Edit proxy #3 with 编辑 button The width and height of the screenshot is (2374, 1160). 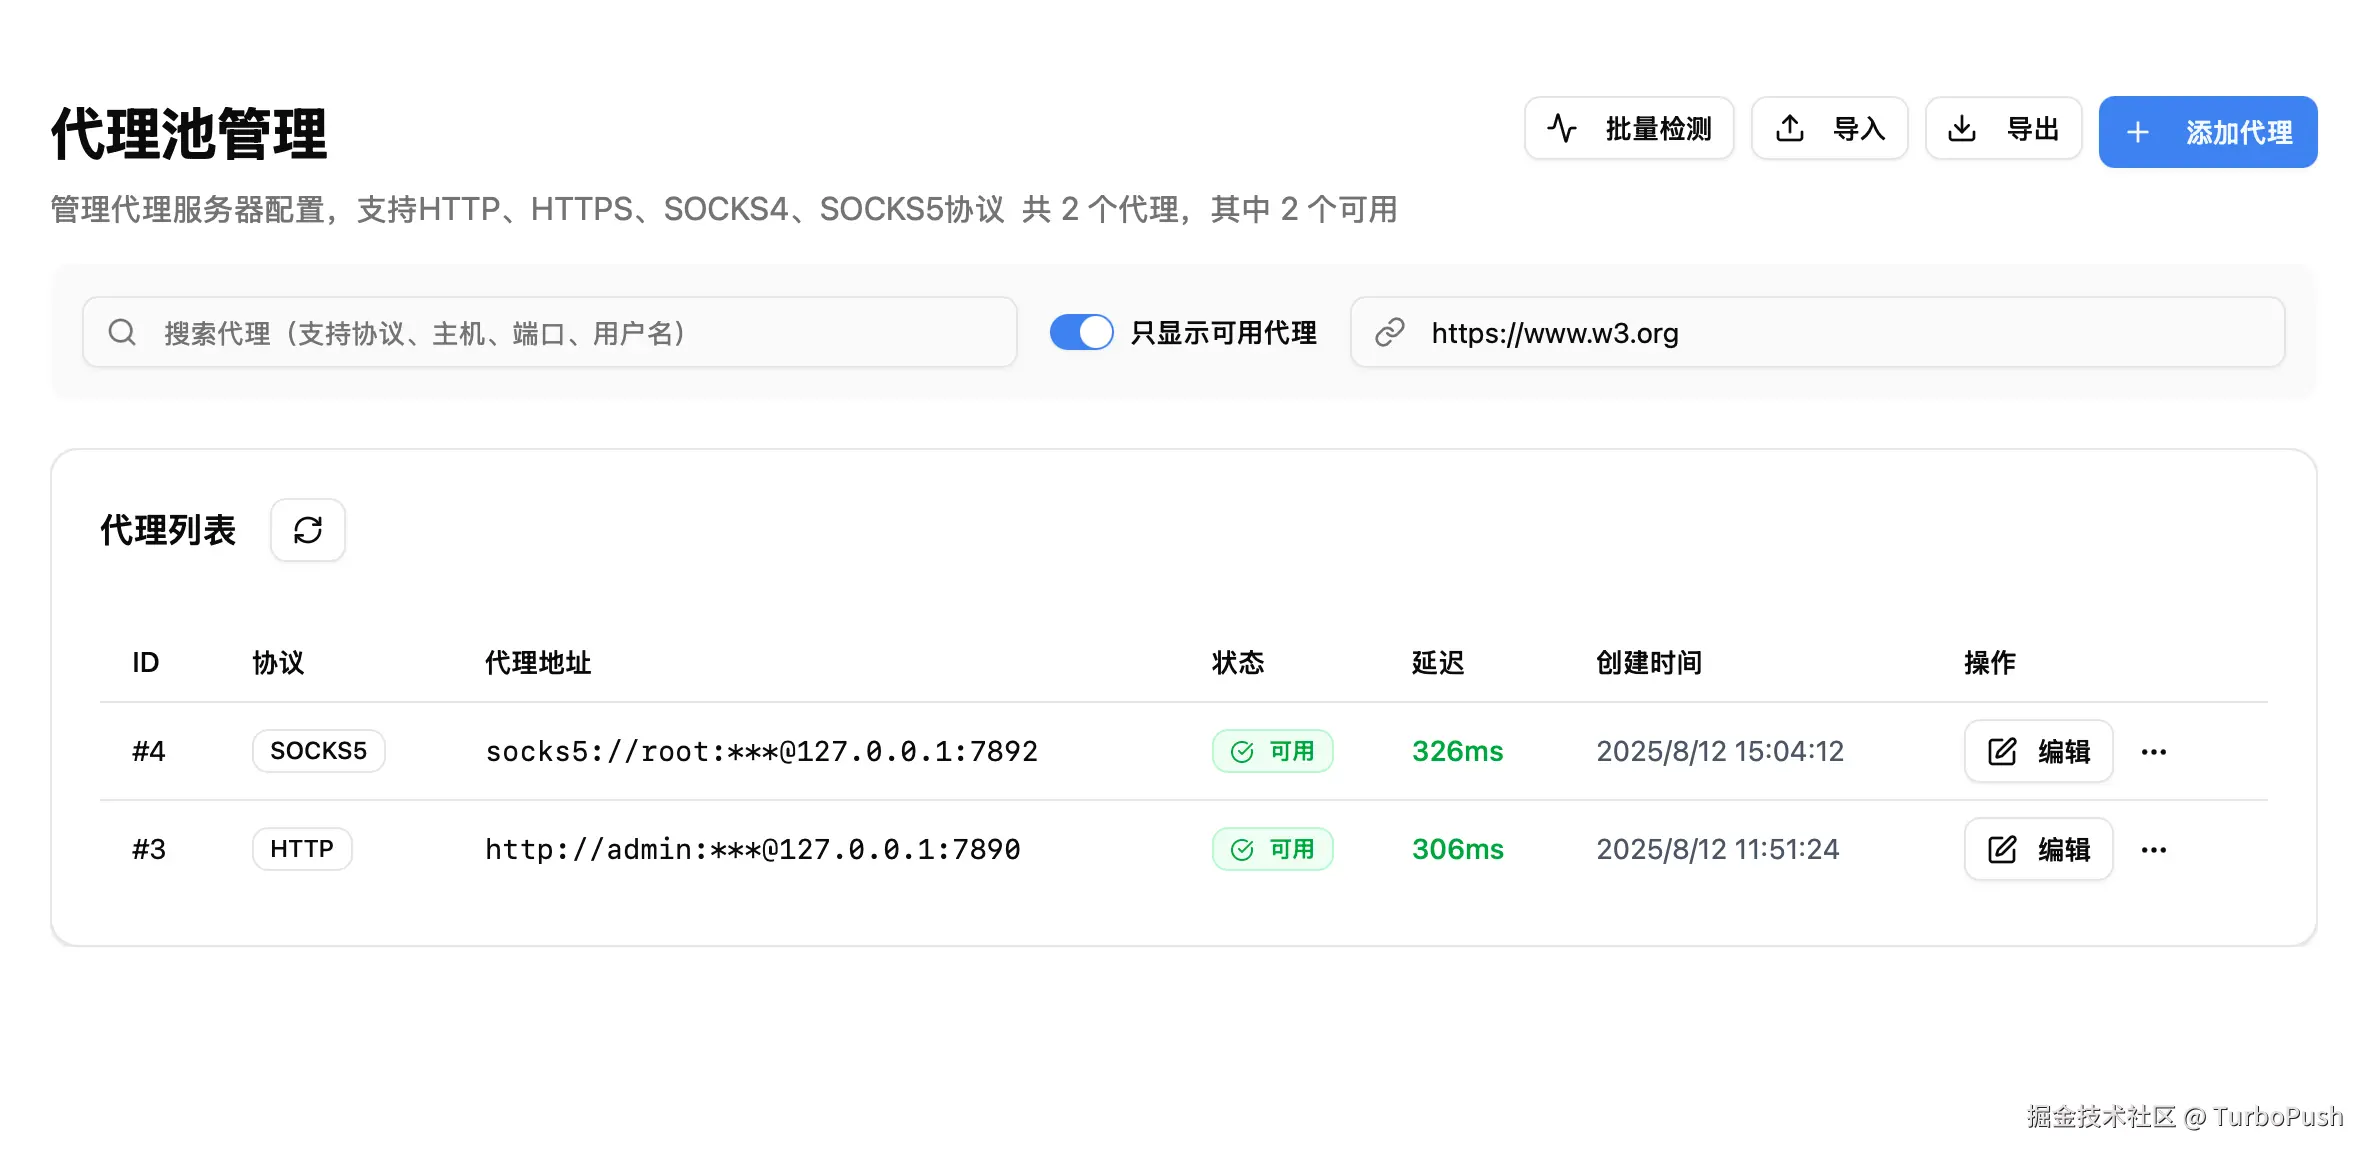(x=2039, y=849)
